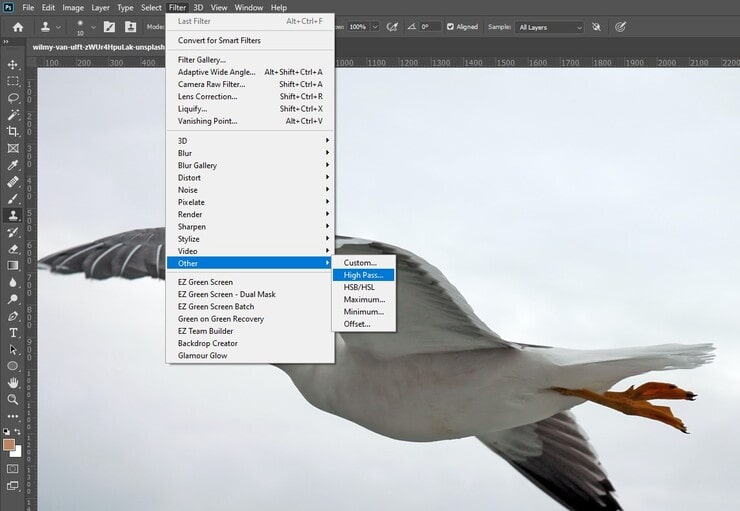Select the Eraser tool
This screenshot has width=740, height=511.
coord(13,249)
